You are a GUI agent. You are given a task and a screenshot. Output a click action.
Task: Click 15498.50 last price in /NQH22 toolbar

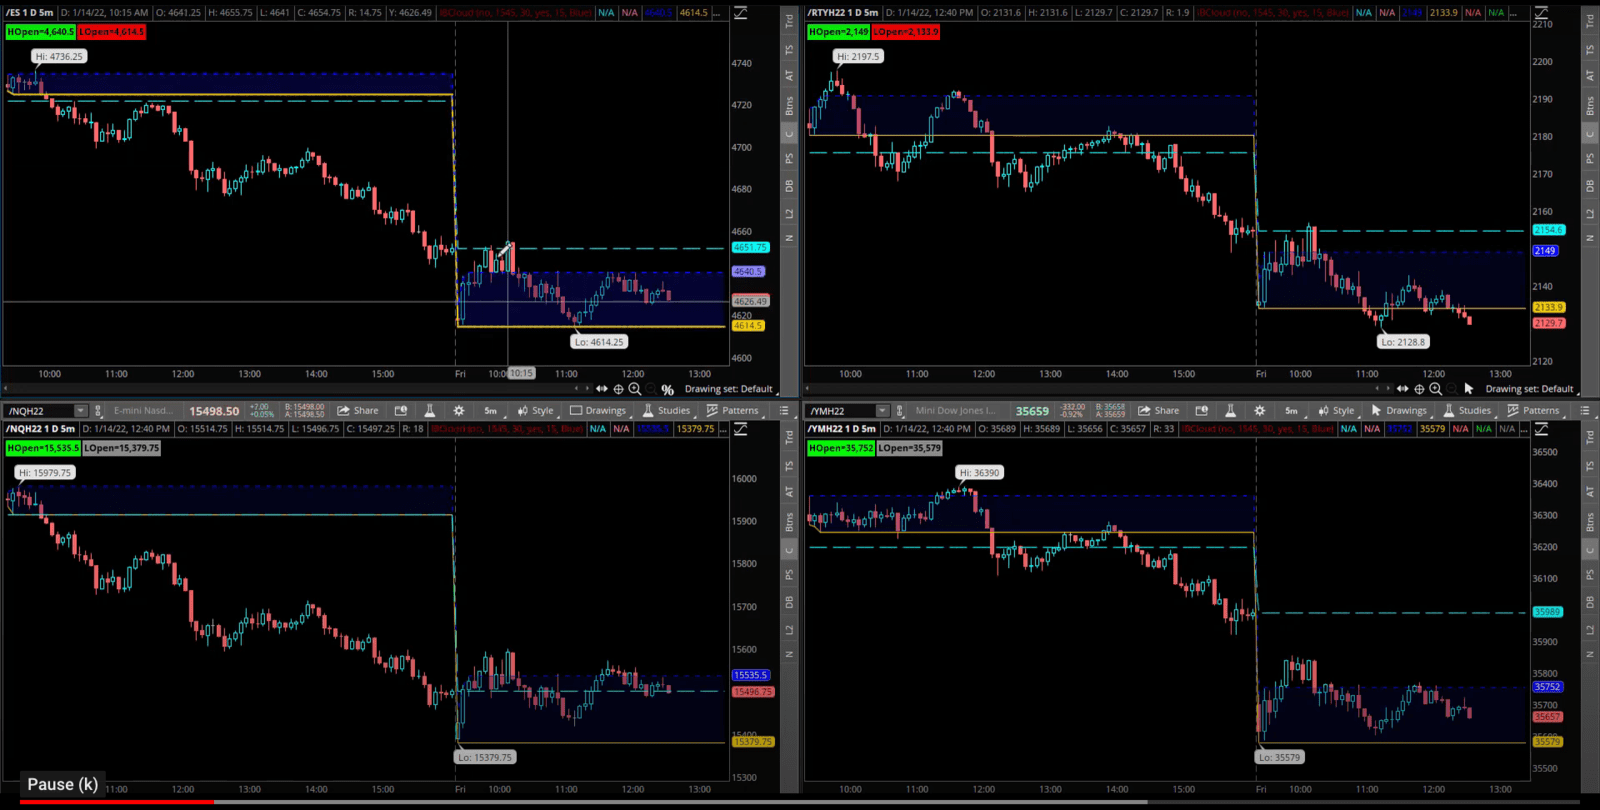214,411
